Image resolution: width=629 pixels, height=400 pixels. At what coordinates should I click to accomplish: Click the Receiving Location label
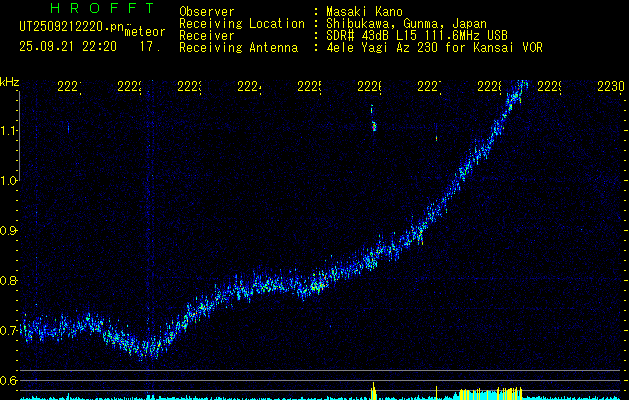pos(242,24)
